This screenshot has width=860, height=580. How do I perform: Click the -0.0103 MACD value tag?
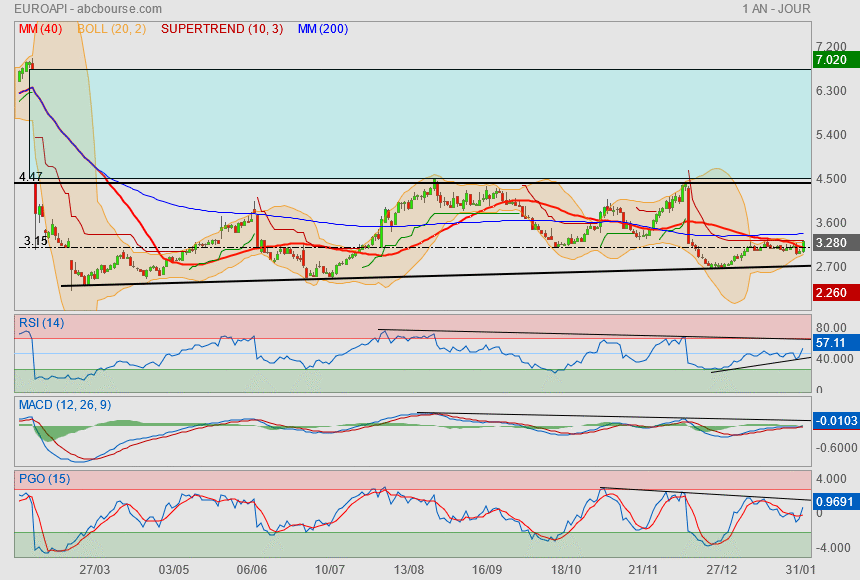coord(836,421)
